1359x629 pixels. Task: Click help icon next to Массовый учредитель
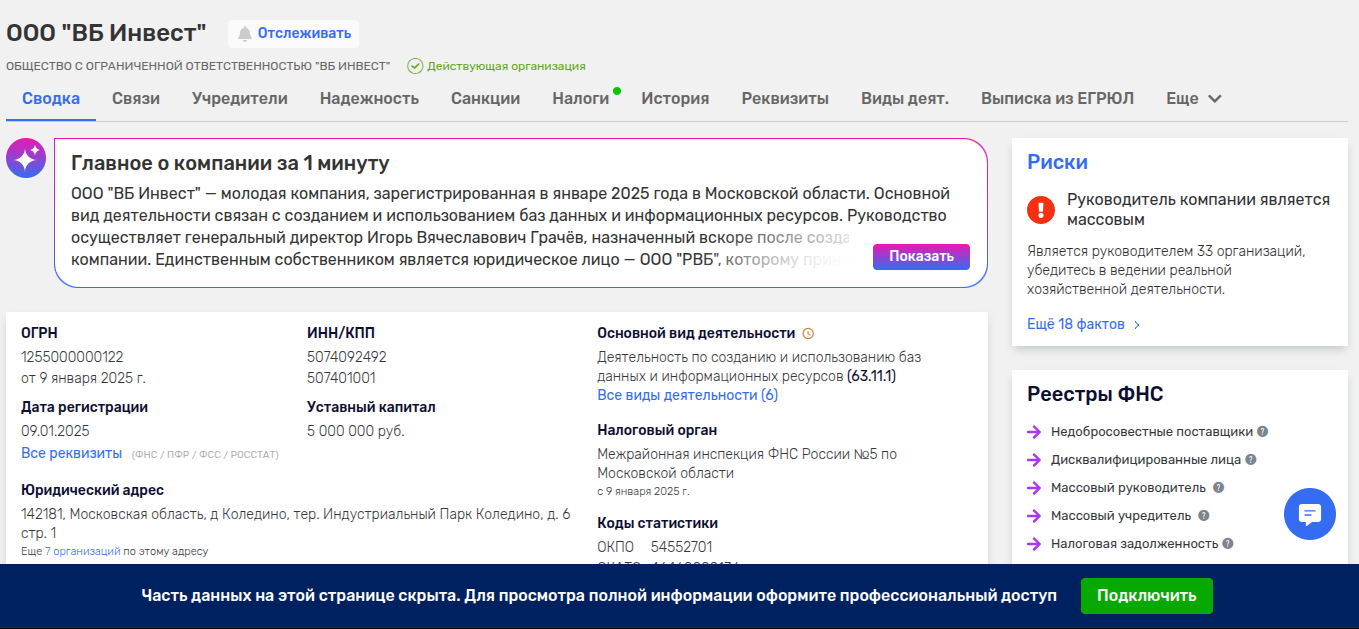pyautogui.click(x=1204, y=516)
